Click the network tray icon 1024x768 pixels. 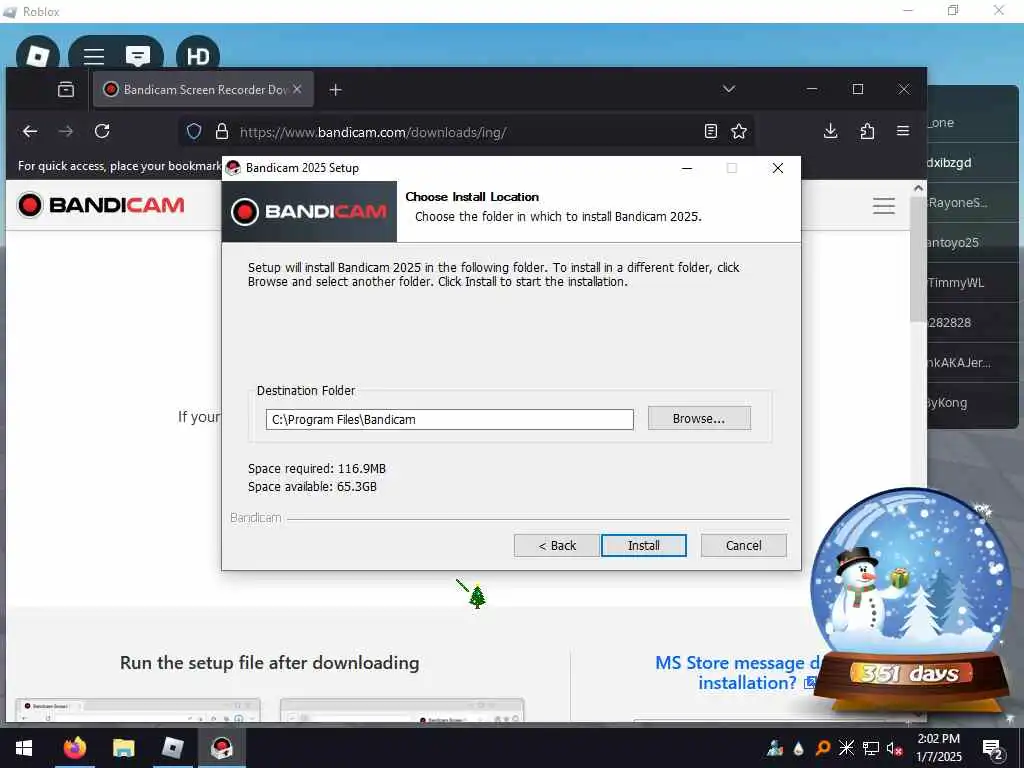coord(871,748)
